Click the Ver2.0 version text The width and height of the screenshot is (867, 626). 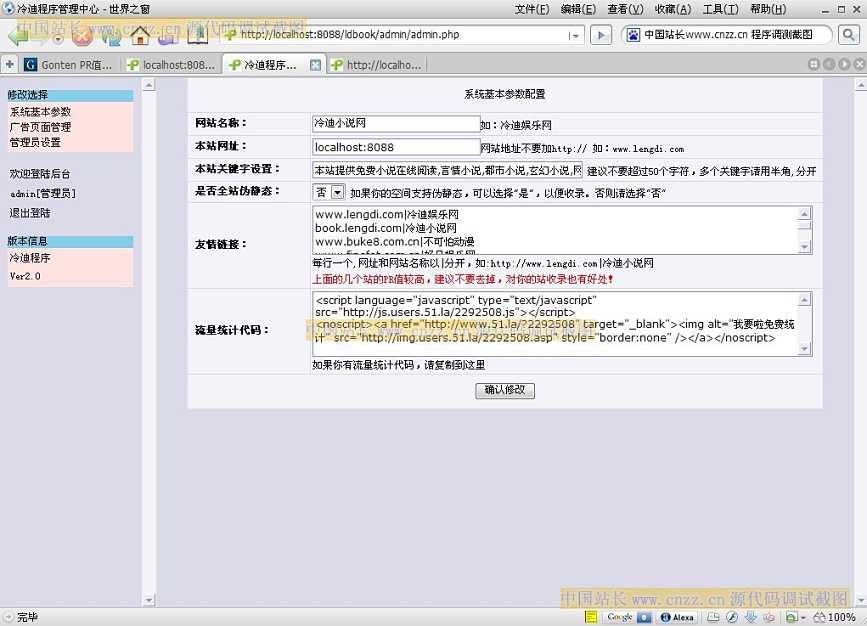(x=25, y=276)
